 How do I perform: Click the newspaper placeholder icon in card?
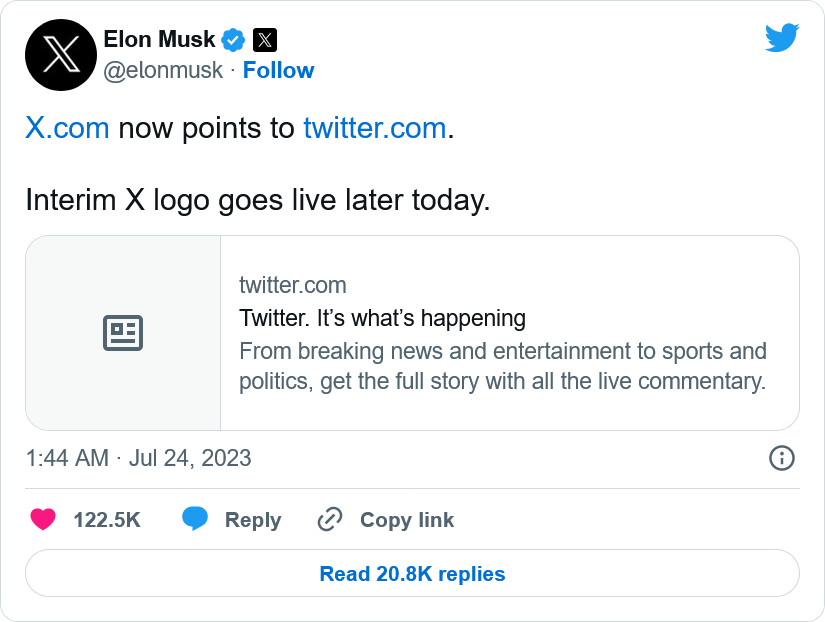point(123,333)
